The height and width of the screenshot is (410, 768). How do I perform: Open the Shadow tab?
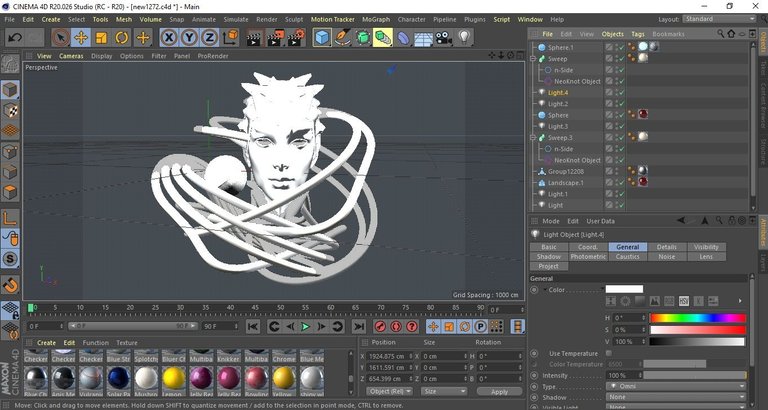pos(549,257)
